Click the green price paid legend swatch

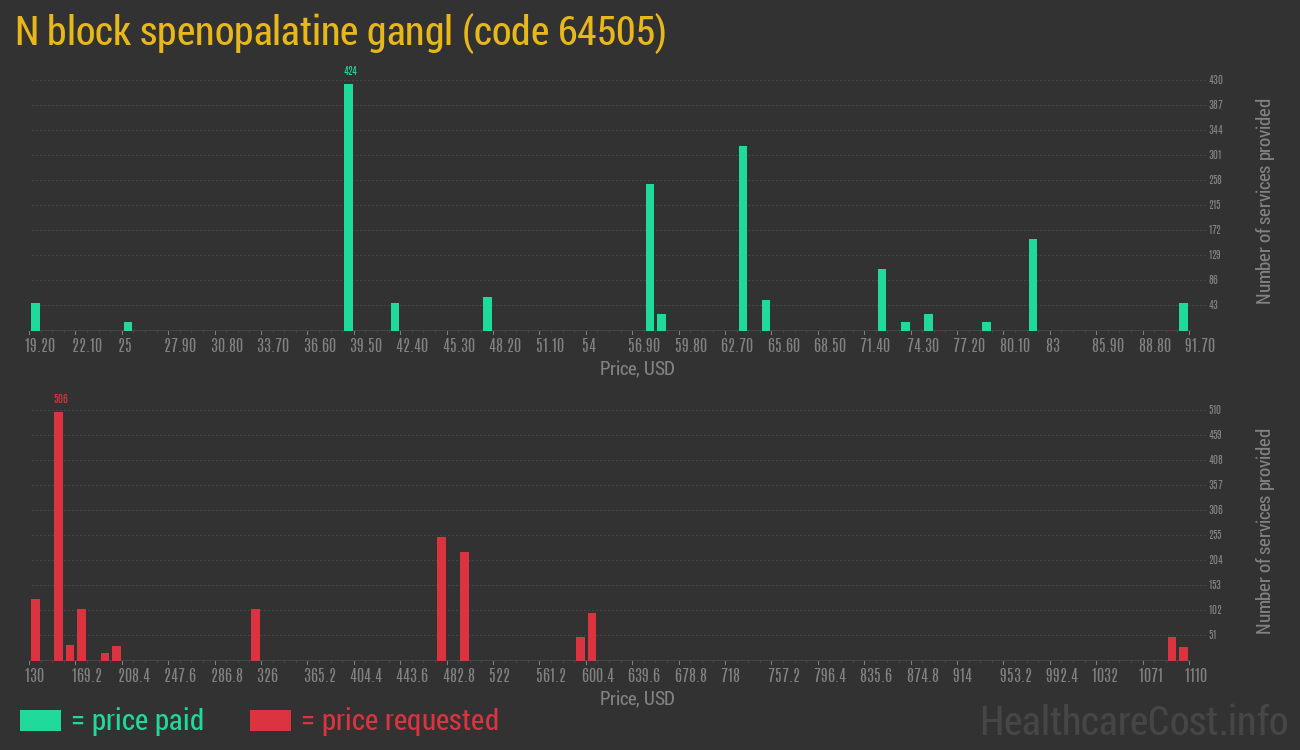[x=40, y=720]
